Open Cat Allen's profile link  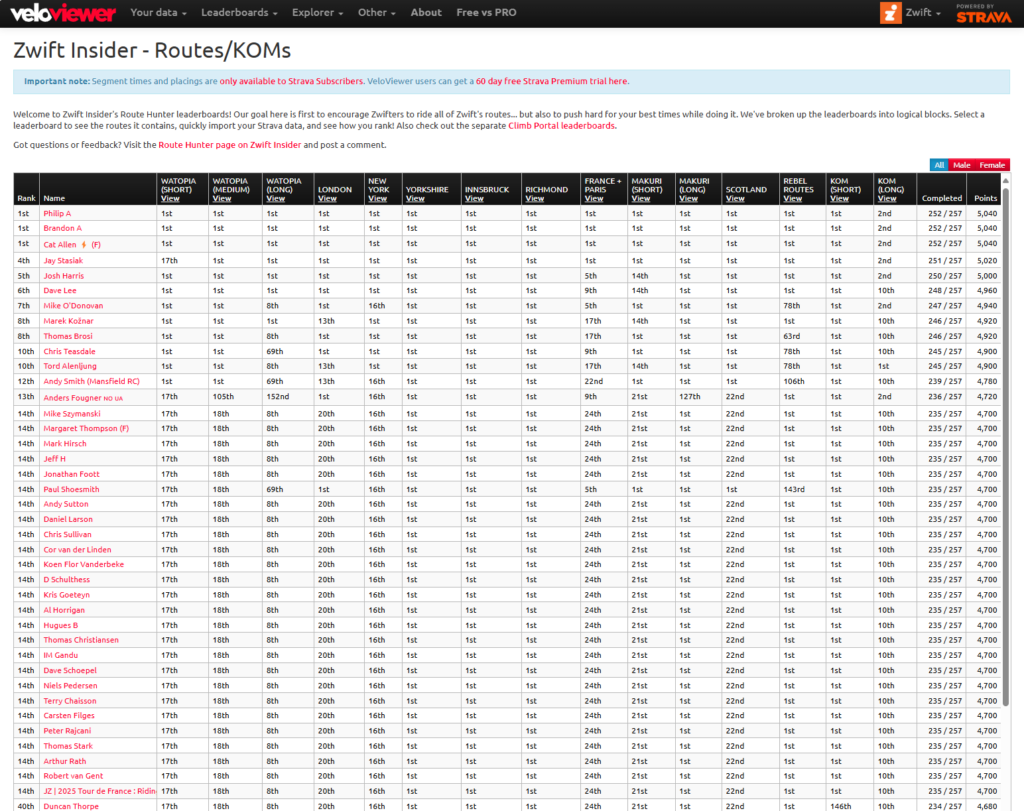pyautogui.click(x=60, y=245)
